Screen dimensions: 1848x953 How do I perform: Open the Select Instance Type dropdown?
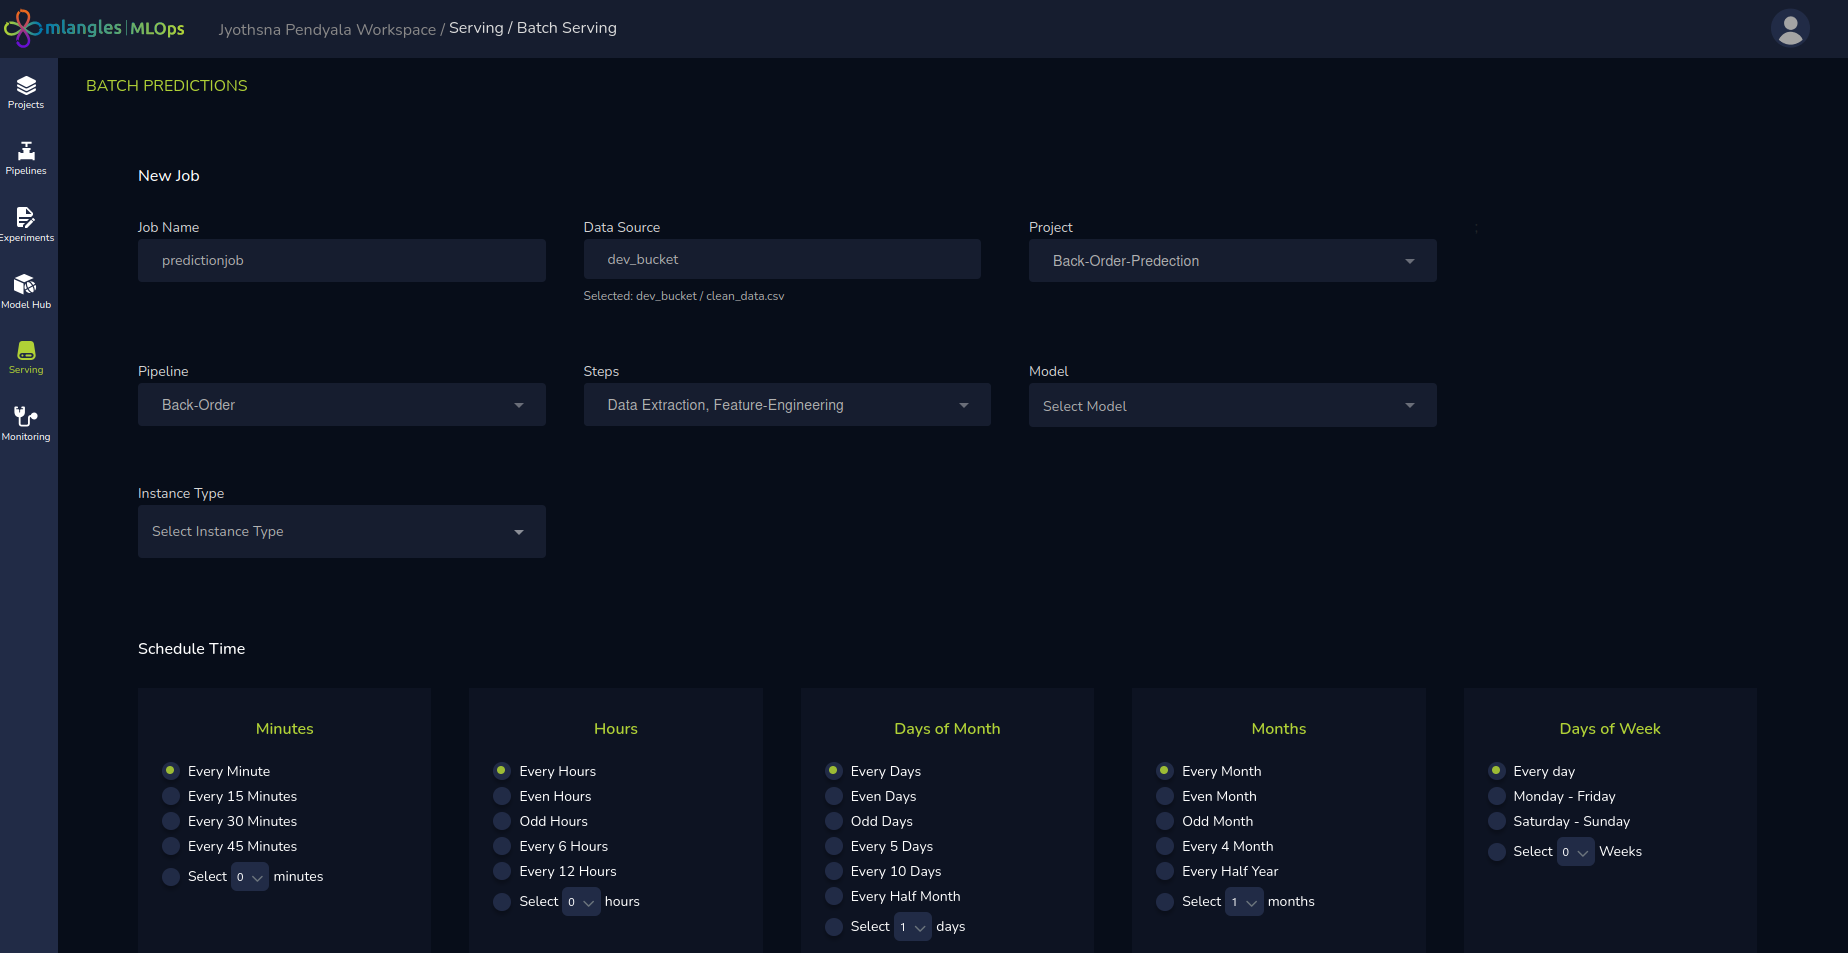341,531
